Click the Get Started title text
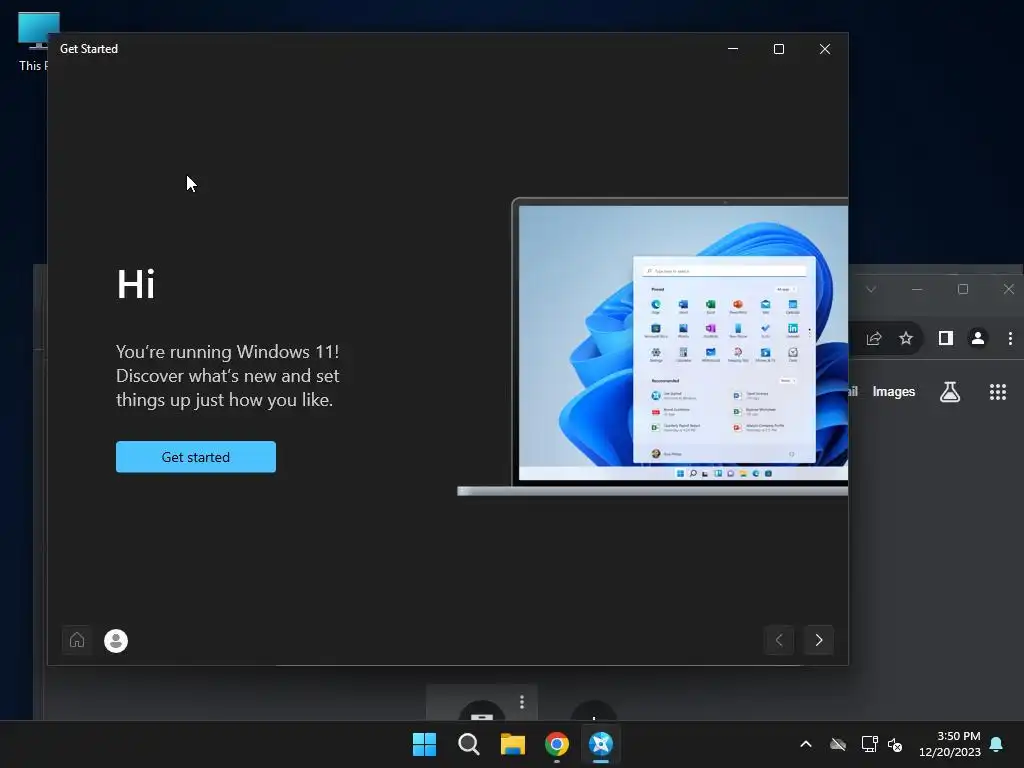This screenshot has width=1024, height=768. tap(89, 49)
